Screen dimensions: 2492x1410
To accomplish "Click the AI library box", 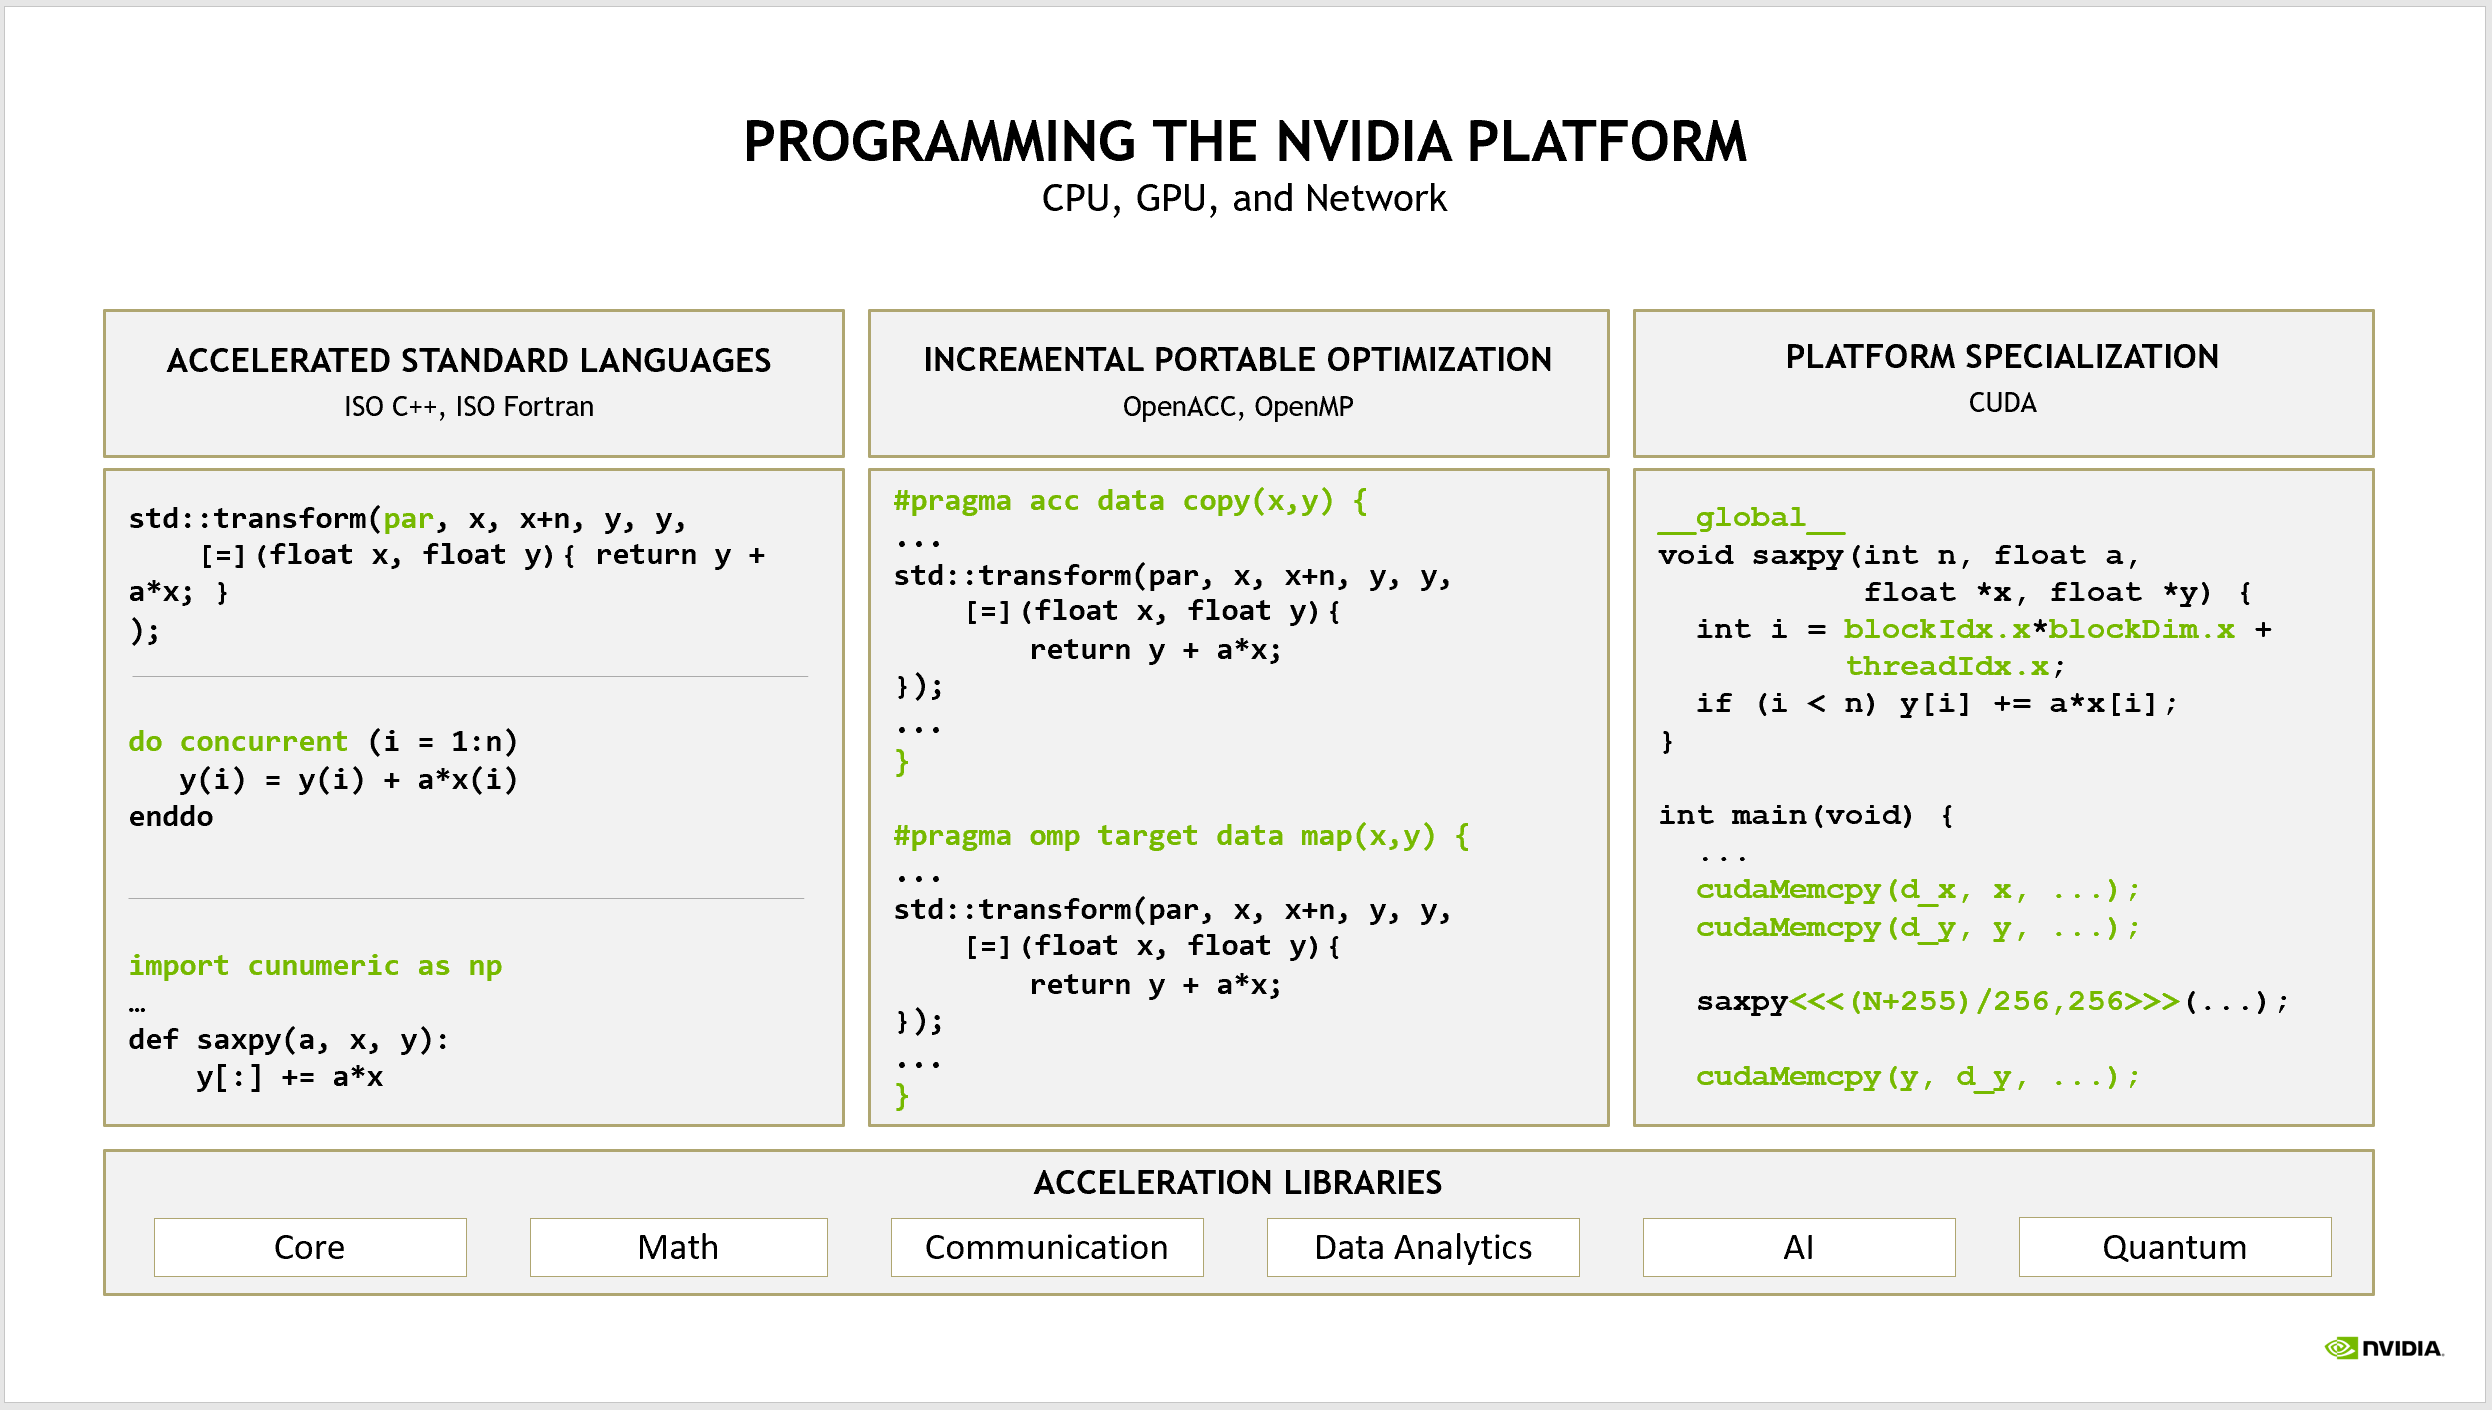I will tap(1799, 1247).
